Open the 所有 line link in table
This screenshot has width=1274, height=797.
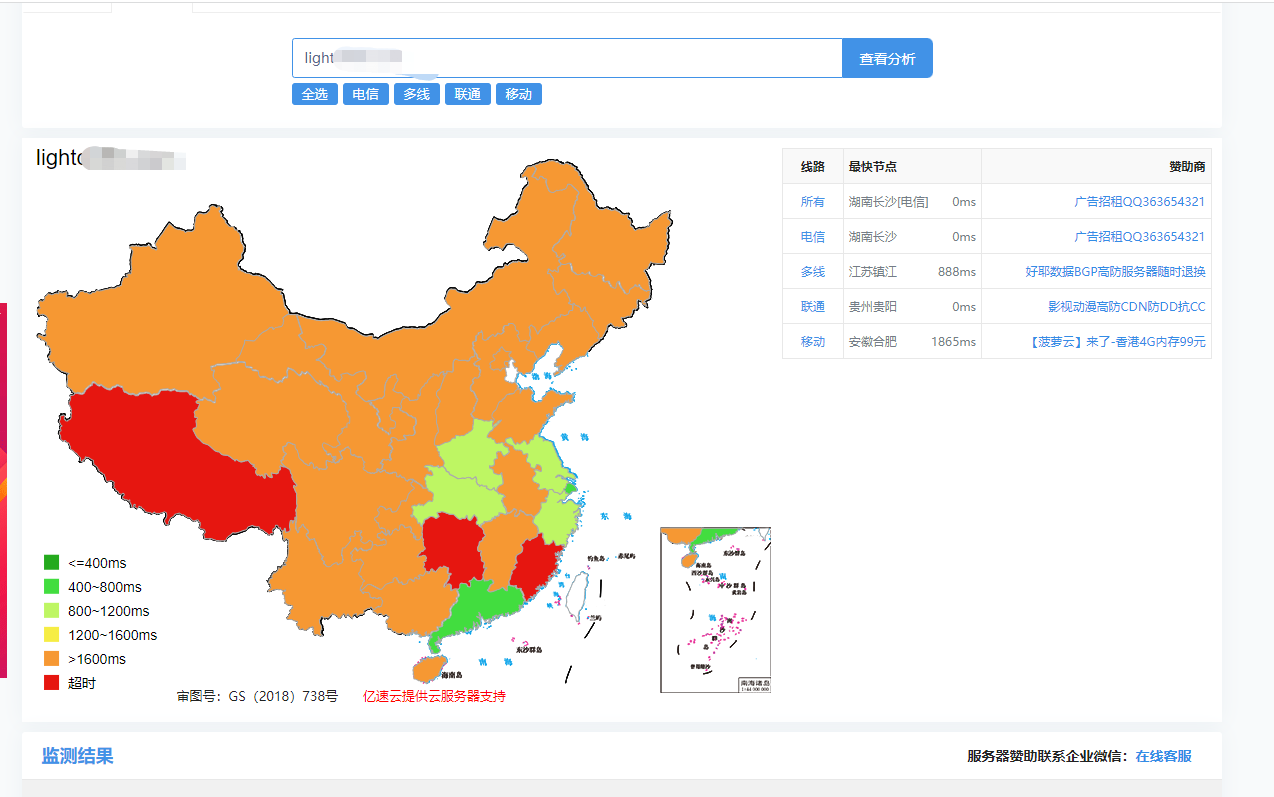tap(812, 202)
